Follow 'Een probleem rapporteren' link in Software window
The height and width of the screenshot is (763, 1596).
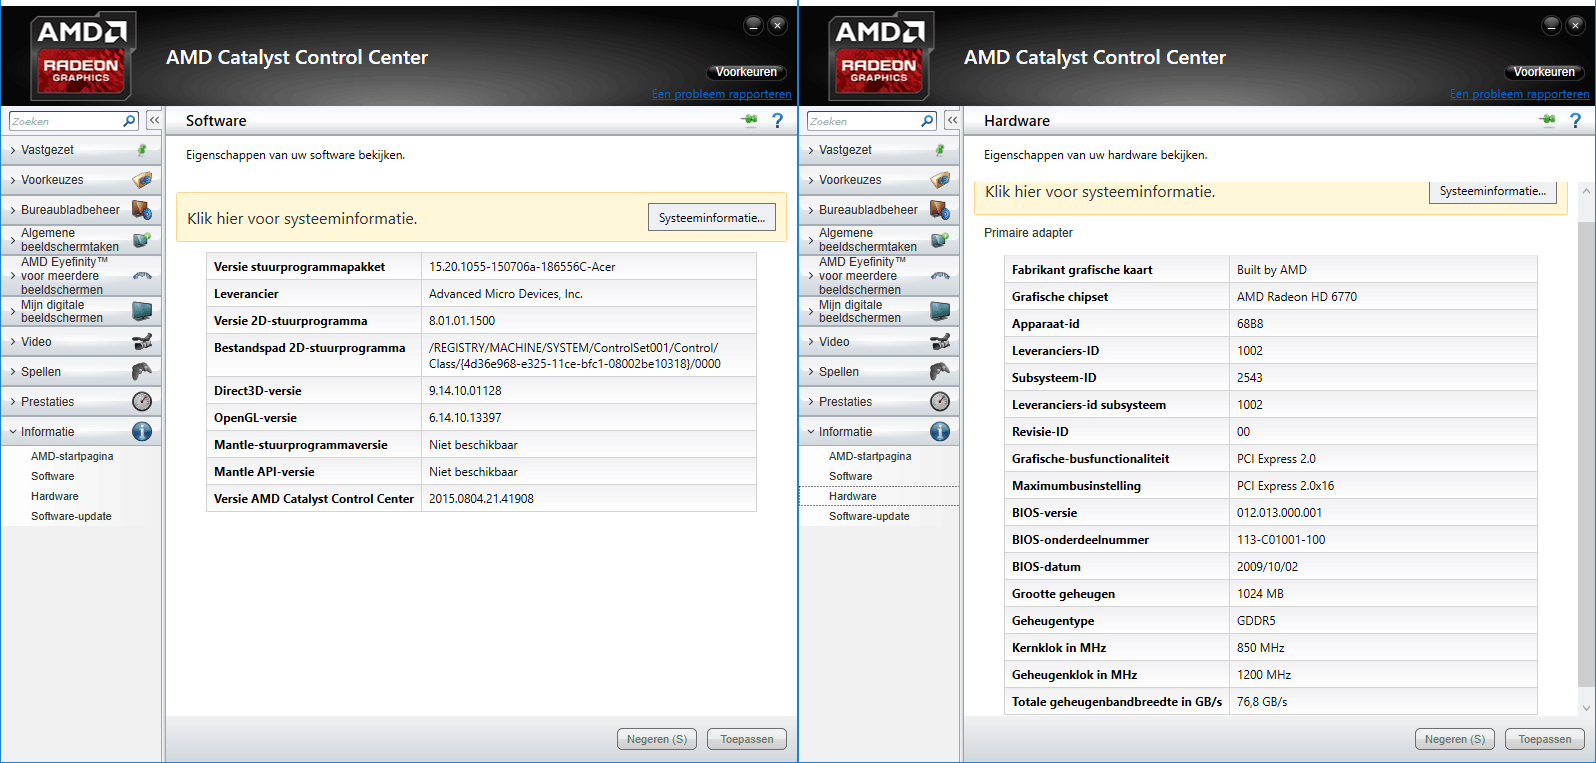[722, 94]
